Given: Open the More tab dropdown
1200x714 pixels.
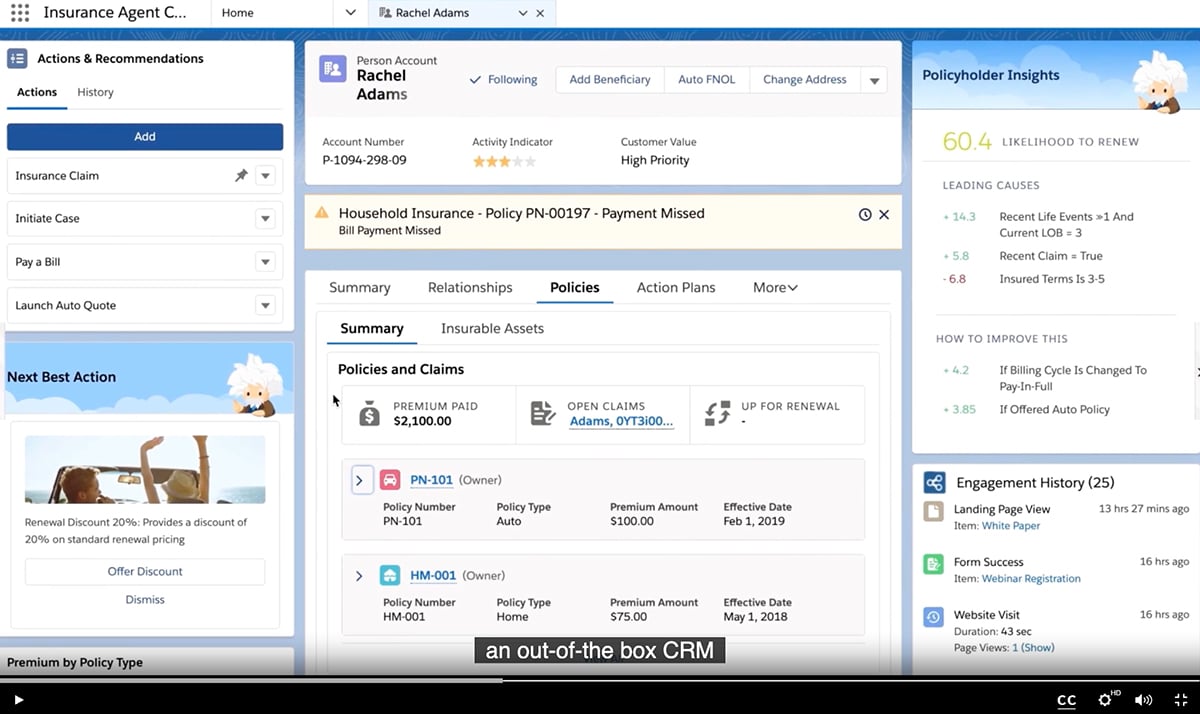Looking at the screenshot, I should tap(774, 287).
